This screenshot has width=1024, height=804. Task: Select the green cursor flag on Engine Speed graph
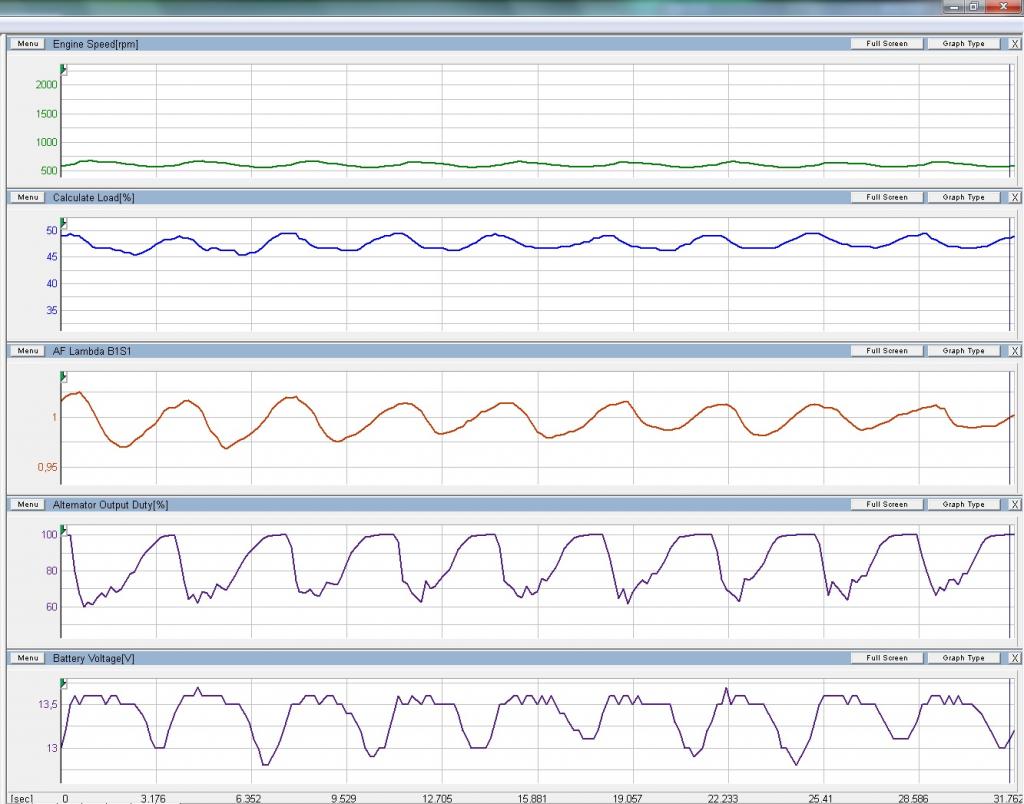(x=63, y=69)
